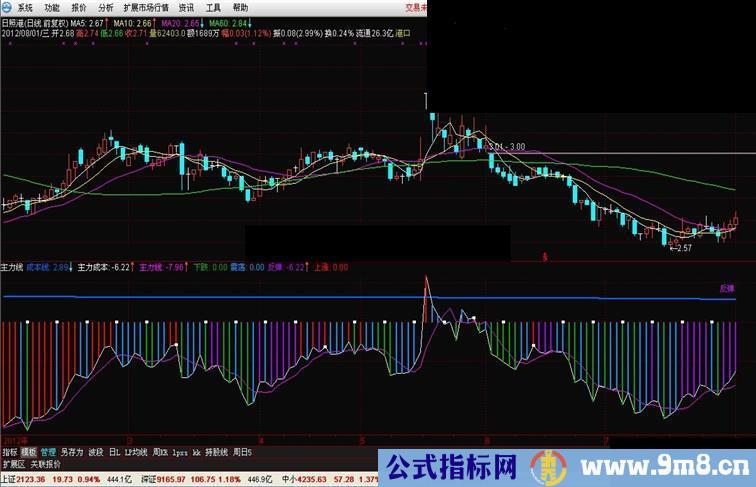Select the 模板 tab
The height and width of the screenshot is (487, 756).
pyautogui.click(x=29, y=452)
